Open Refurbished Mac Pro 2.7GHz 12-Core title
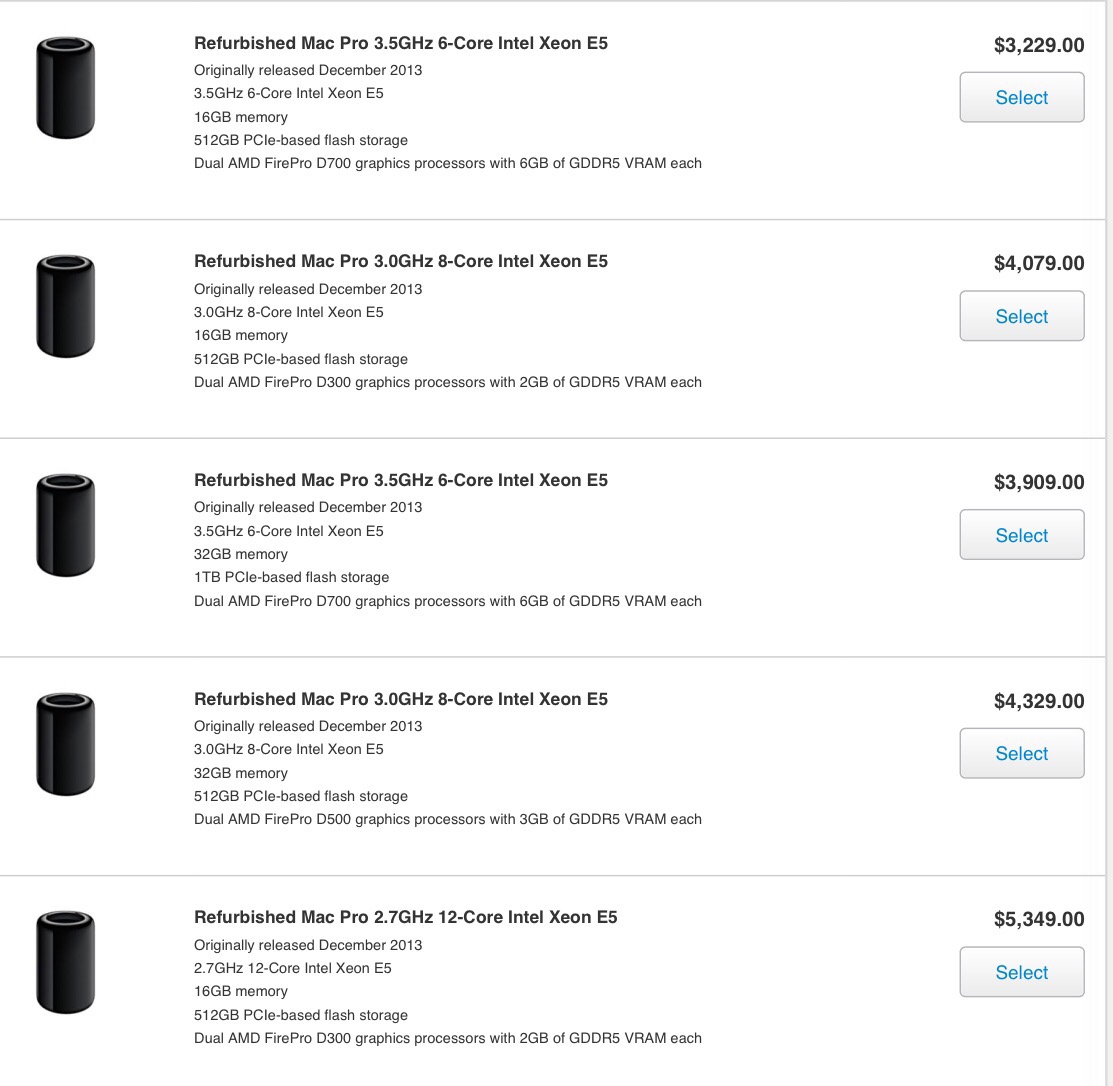1113x1086 pixels. coord(406,917)
